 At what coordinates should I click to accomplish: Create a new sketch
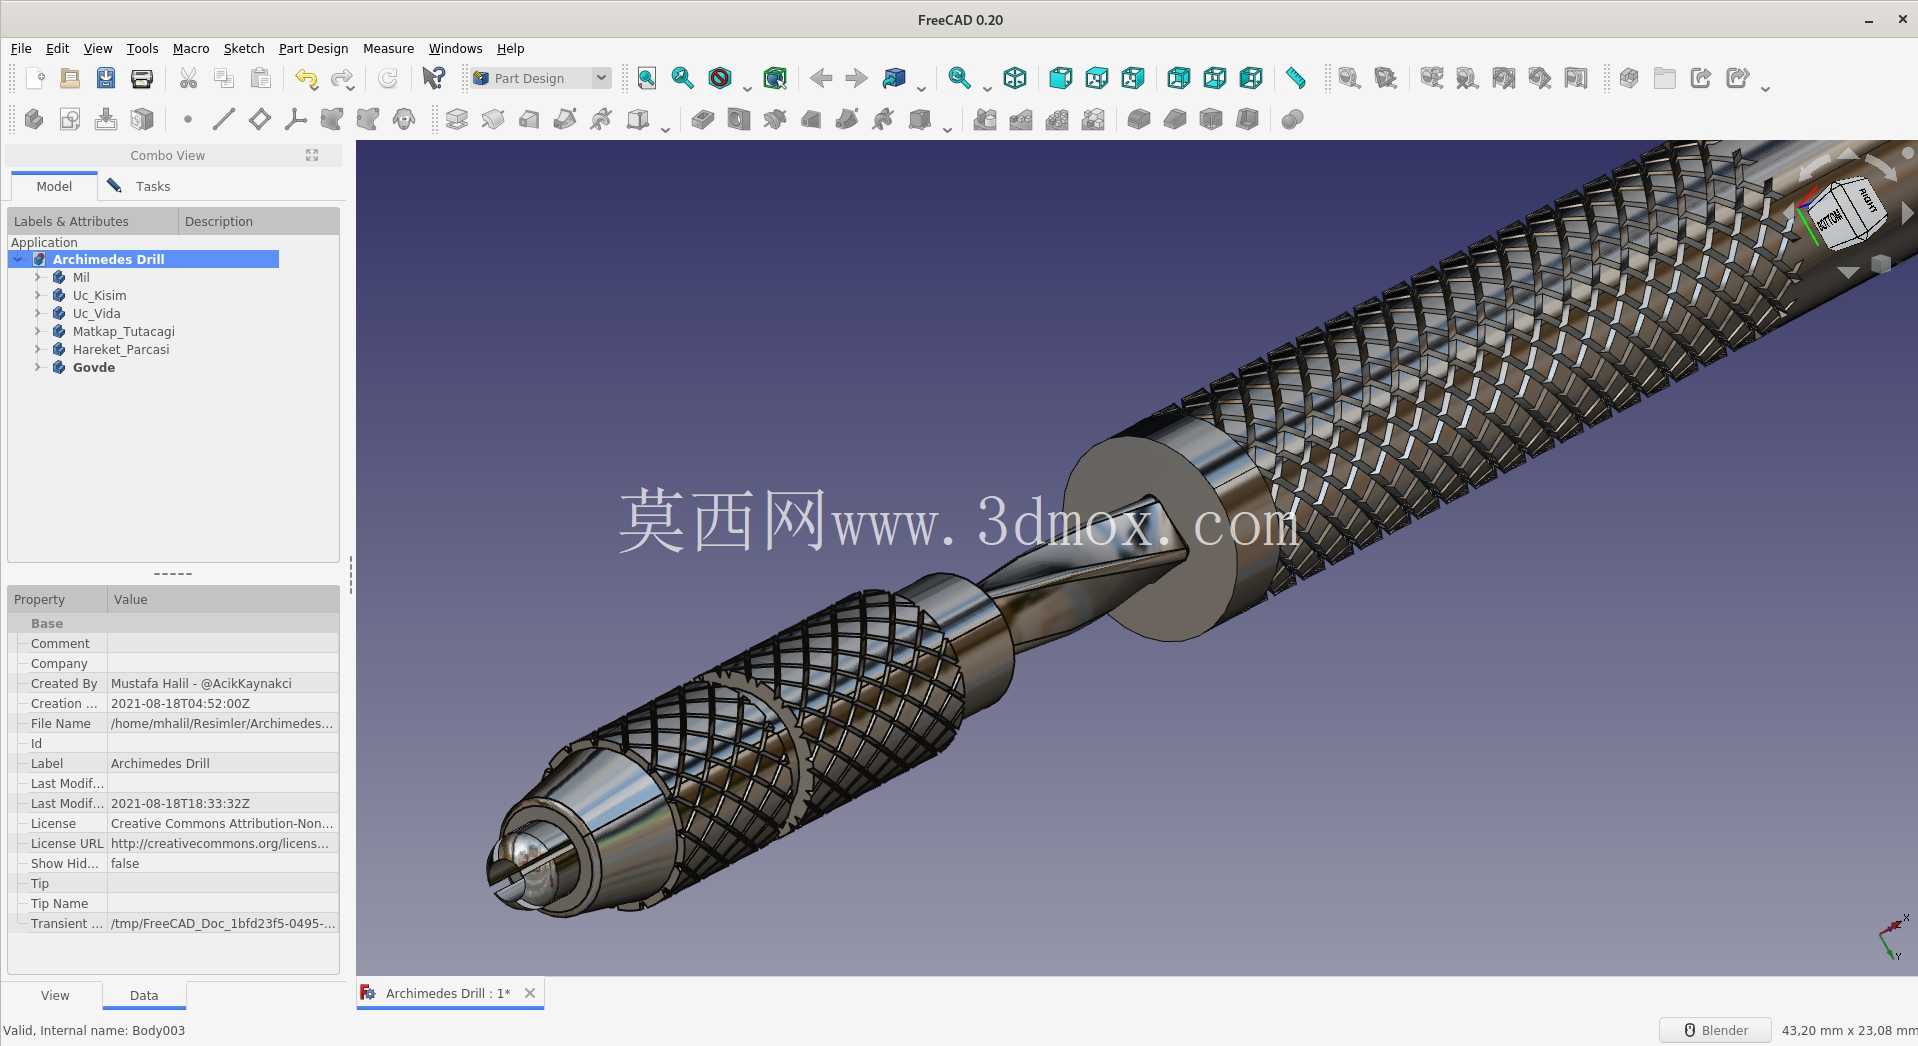tap(70, 120)
